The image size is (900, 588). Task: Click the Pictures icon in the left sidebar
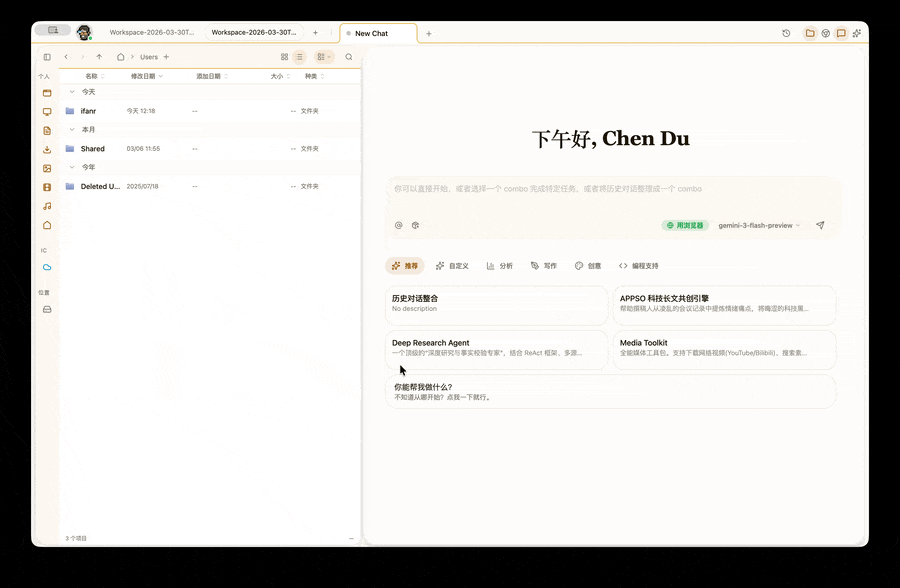click(x=46, y=168)
